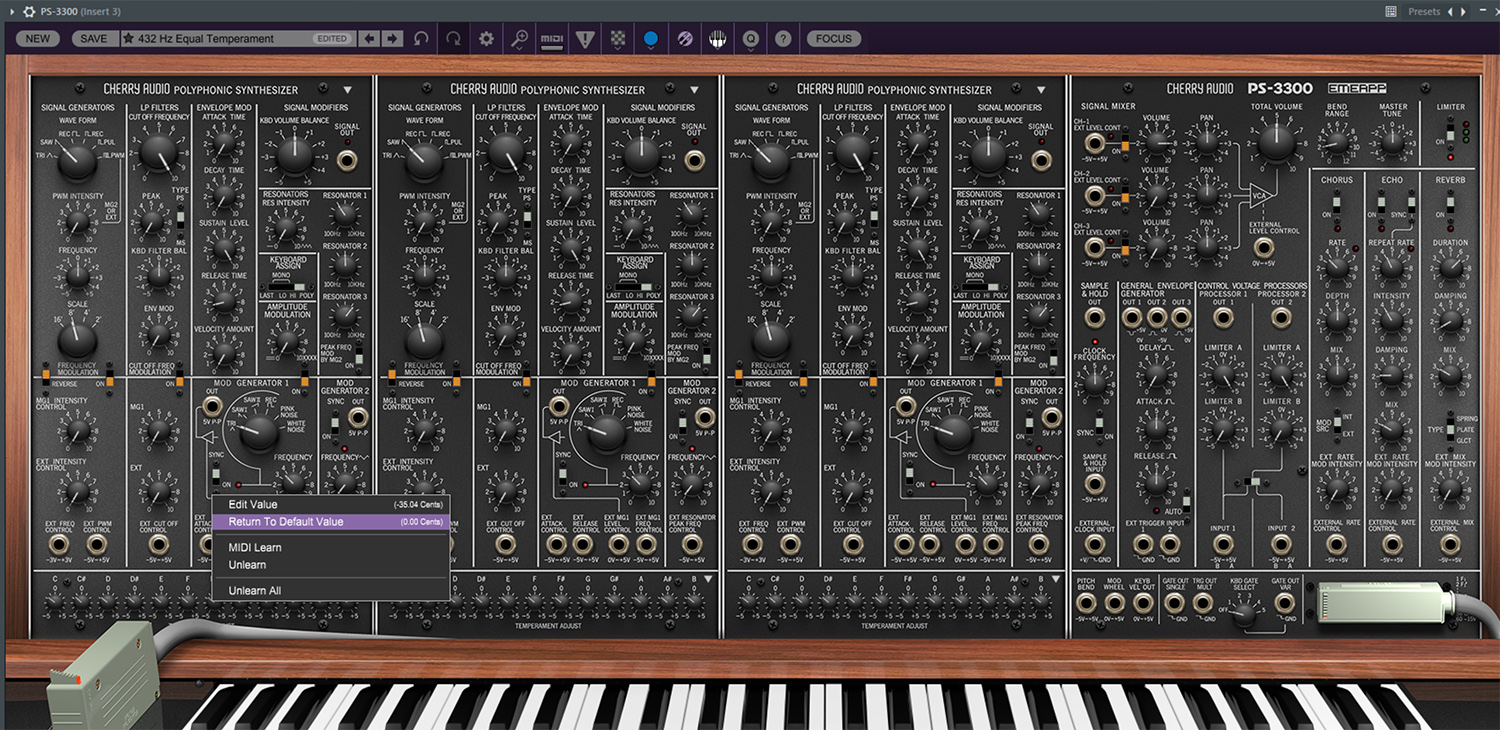This screenshot has width=1500, height=730.
Task: Click the Bend Range knob
Action: point(1337,145)
